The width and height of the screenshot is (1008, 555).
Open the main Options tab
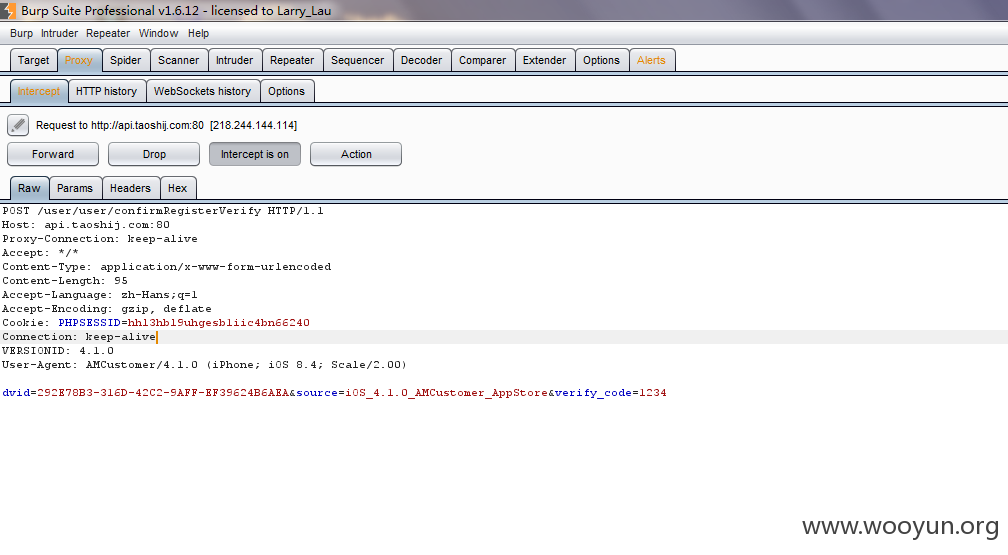coord(601,60)
